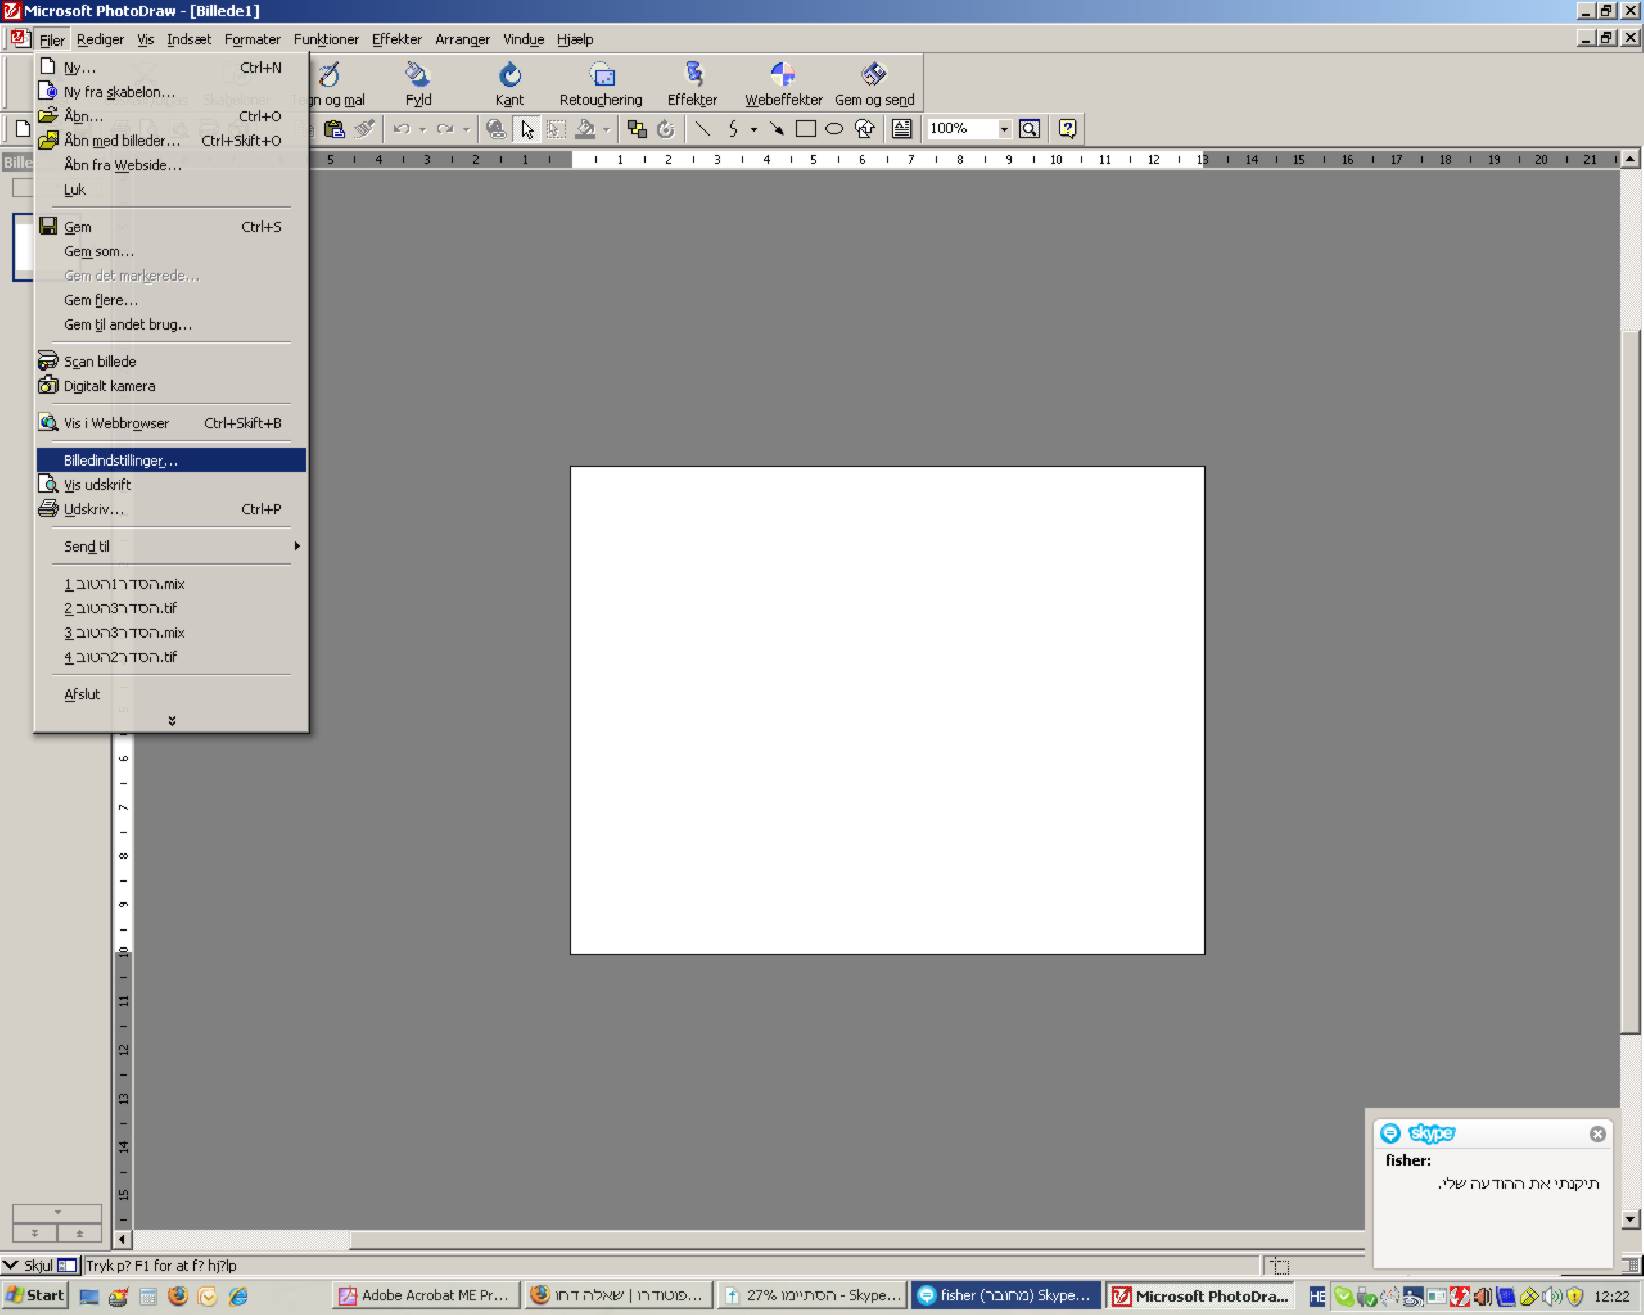Open the Gem og send tool
Screen dimensions: 1644x1315
click(874, 84)
